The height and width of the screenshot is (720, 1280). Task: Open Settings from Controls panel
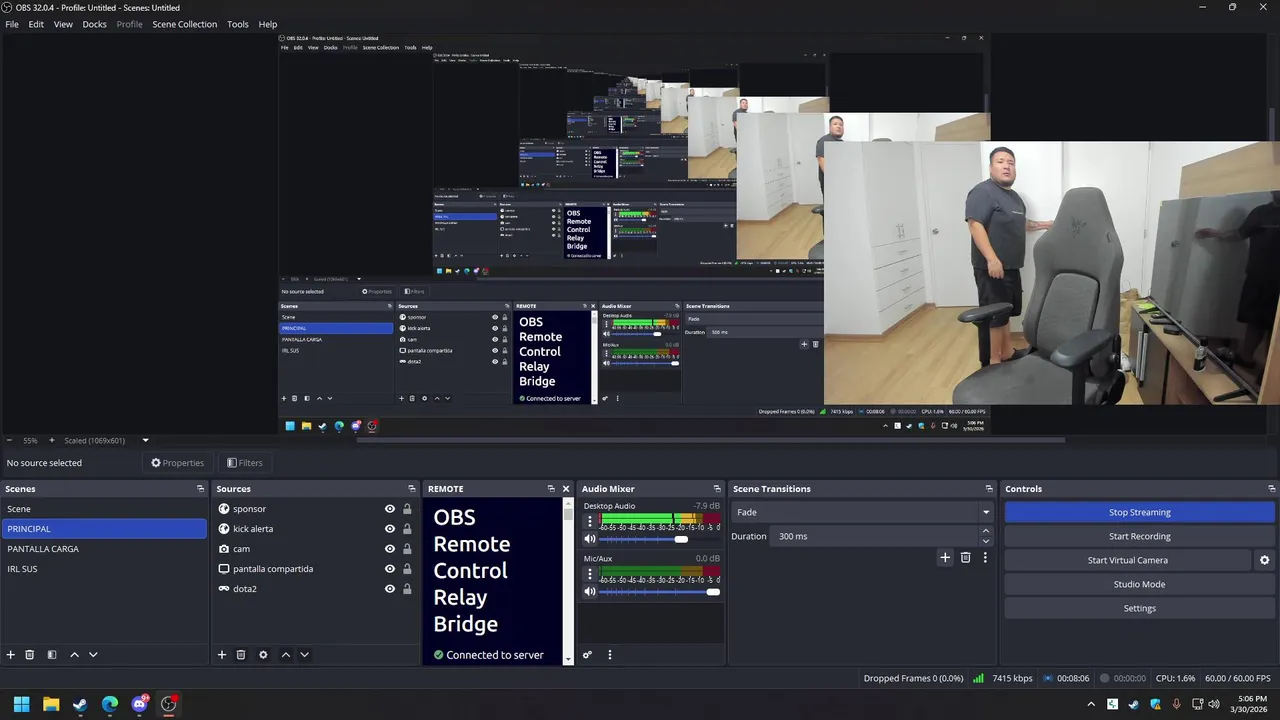(1139, 608)
